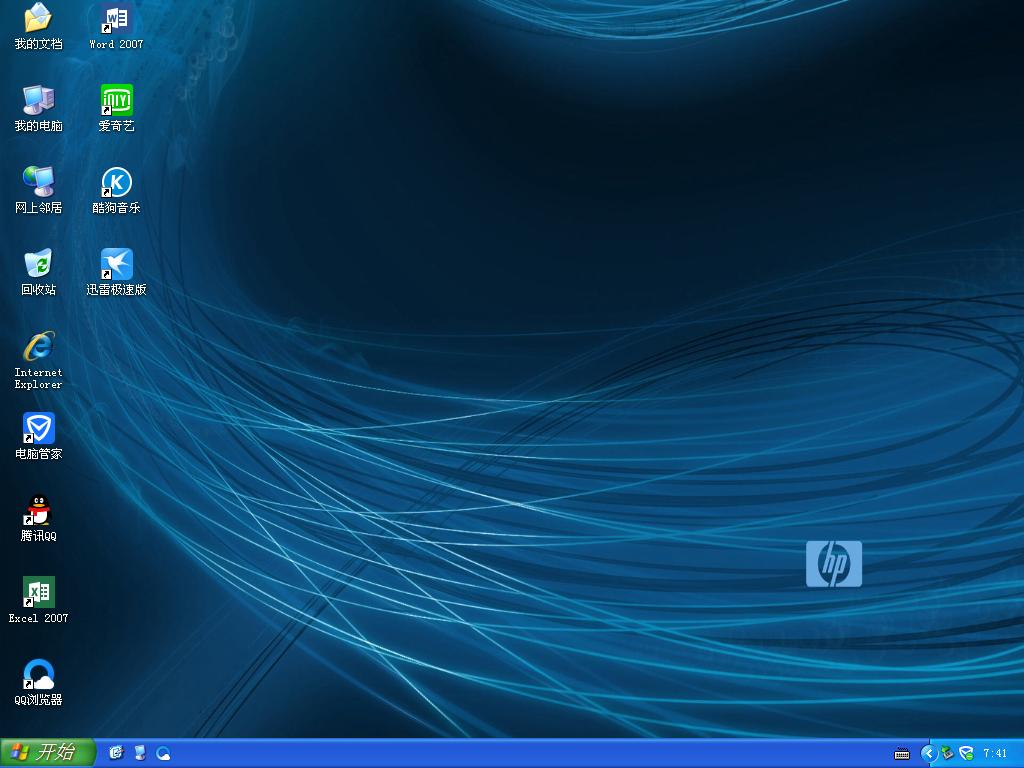Open the 腾讯QQ penguin shortcut
The width and height of the screenshot is (1024, 768).
(38, 511)
